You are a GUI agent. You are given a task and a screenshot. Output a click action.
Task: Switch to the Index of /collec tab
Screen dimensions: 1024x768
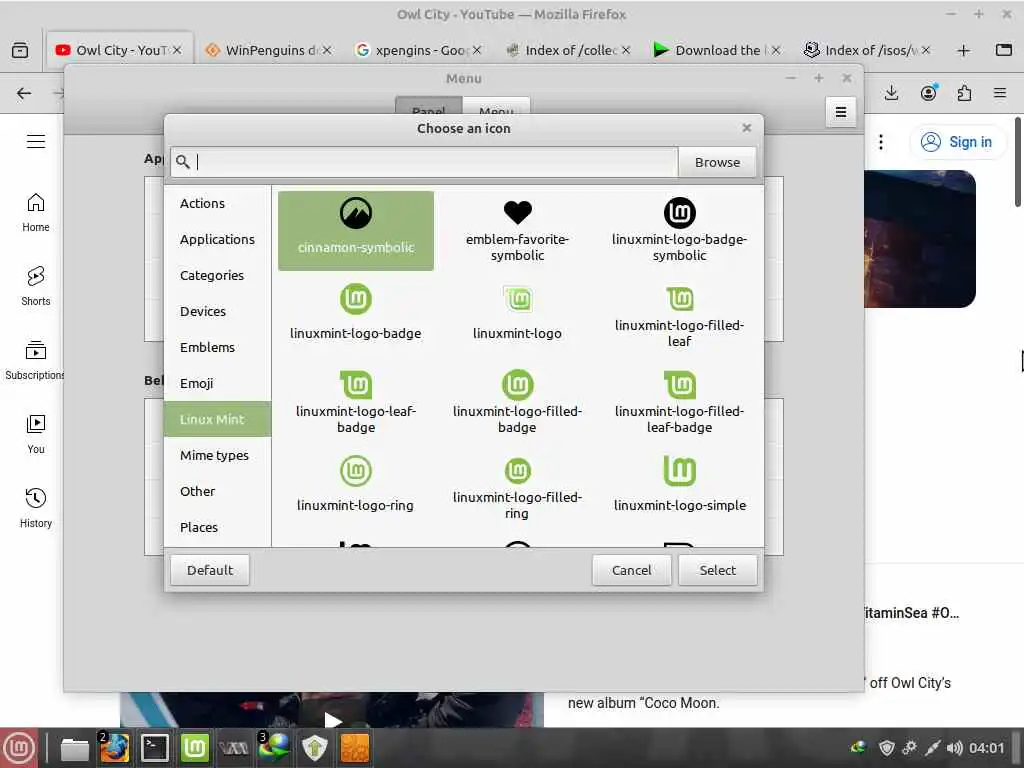pyautogui.click(x=568, y=50)
